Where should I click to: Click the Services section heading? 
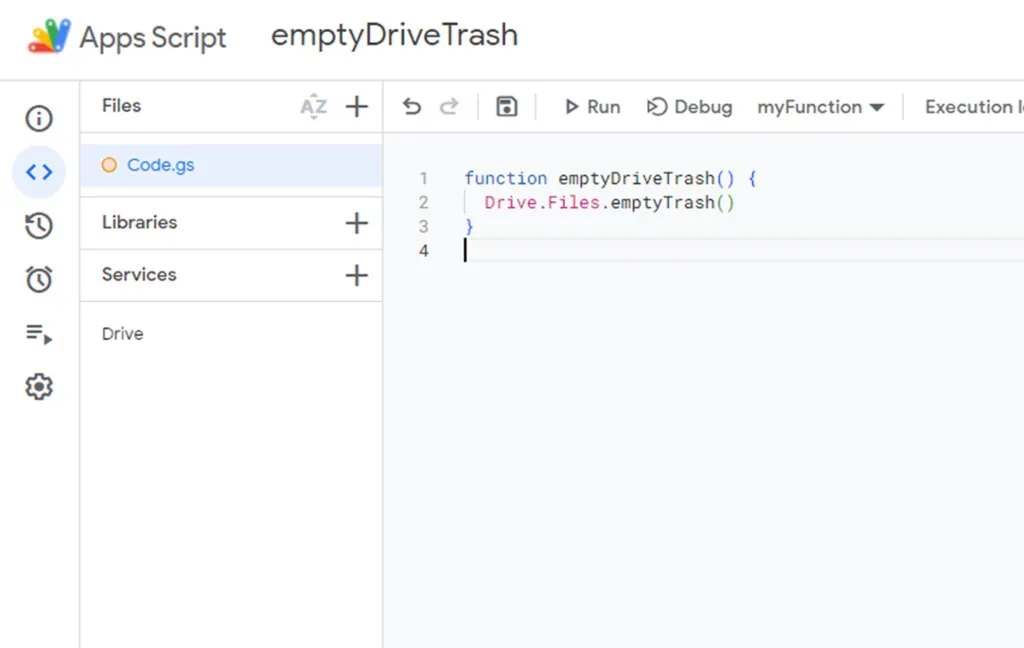139,274
